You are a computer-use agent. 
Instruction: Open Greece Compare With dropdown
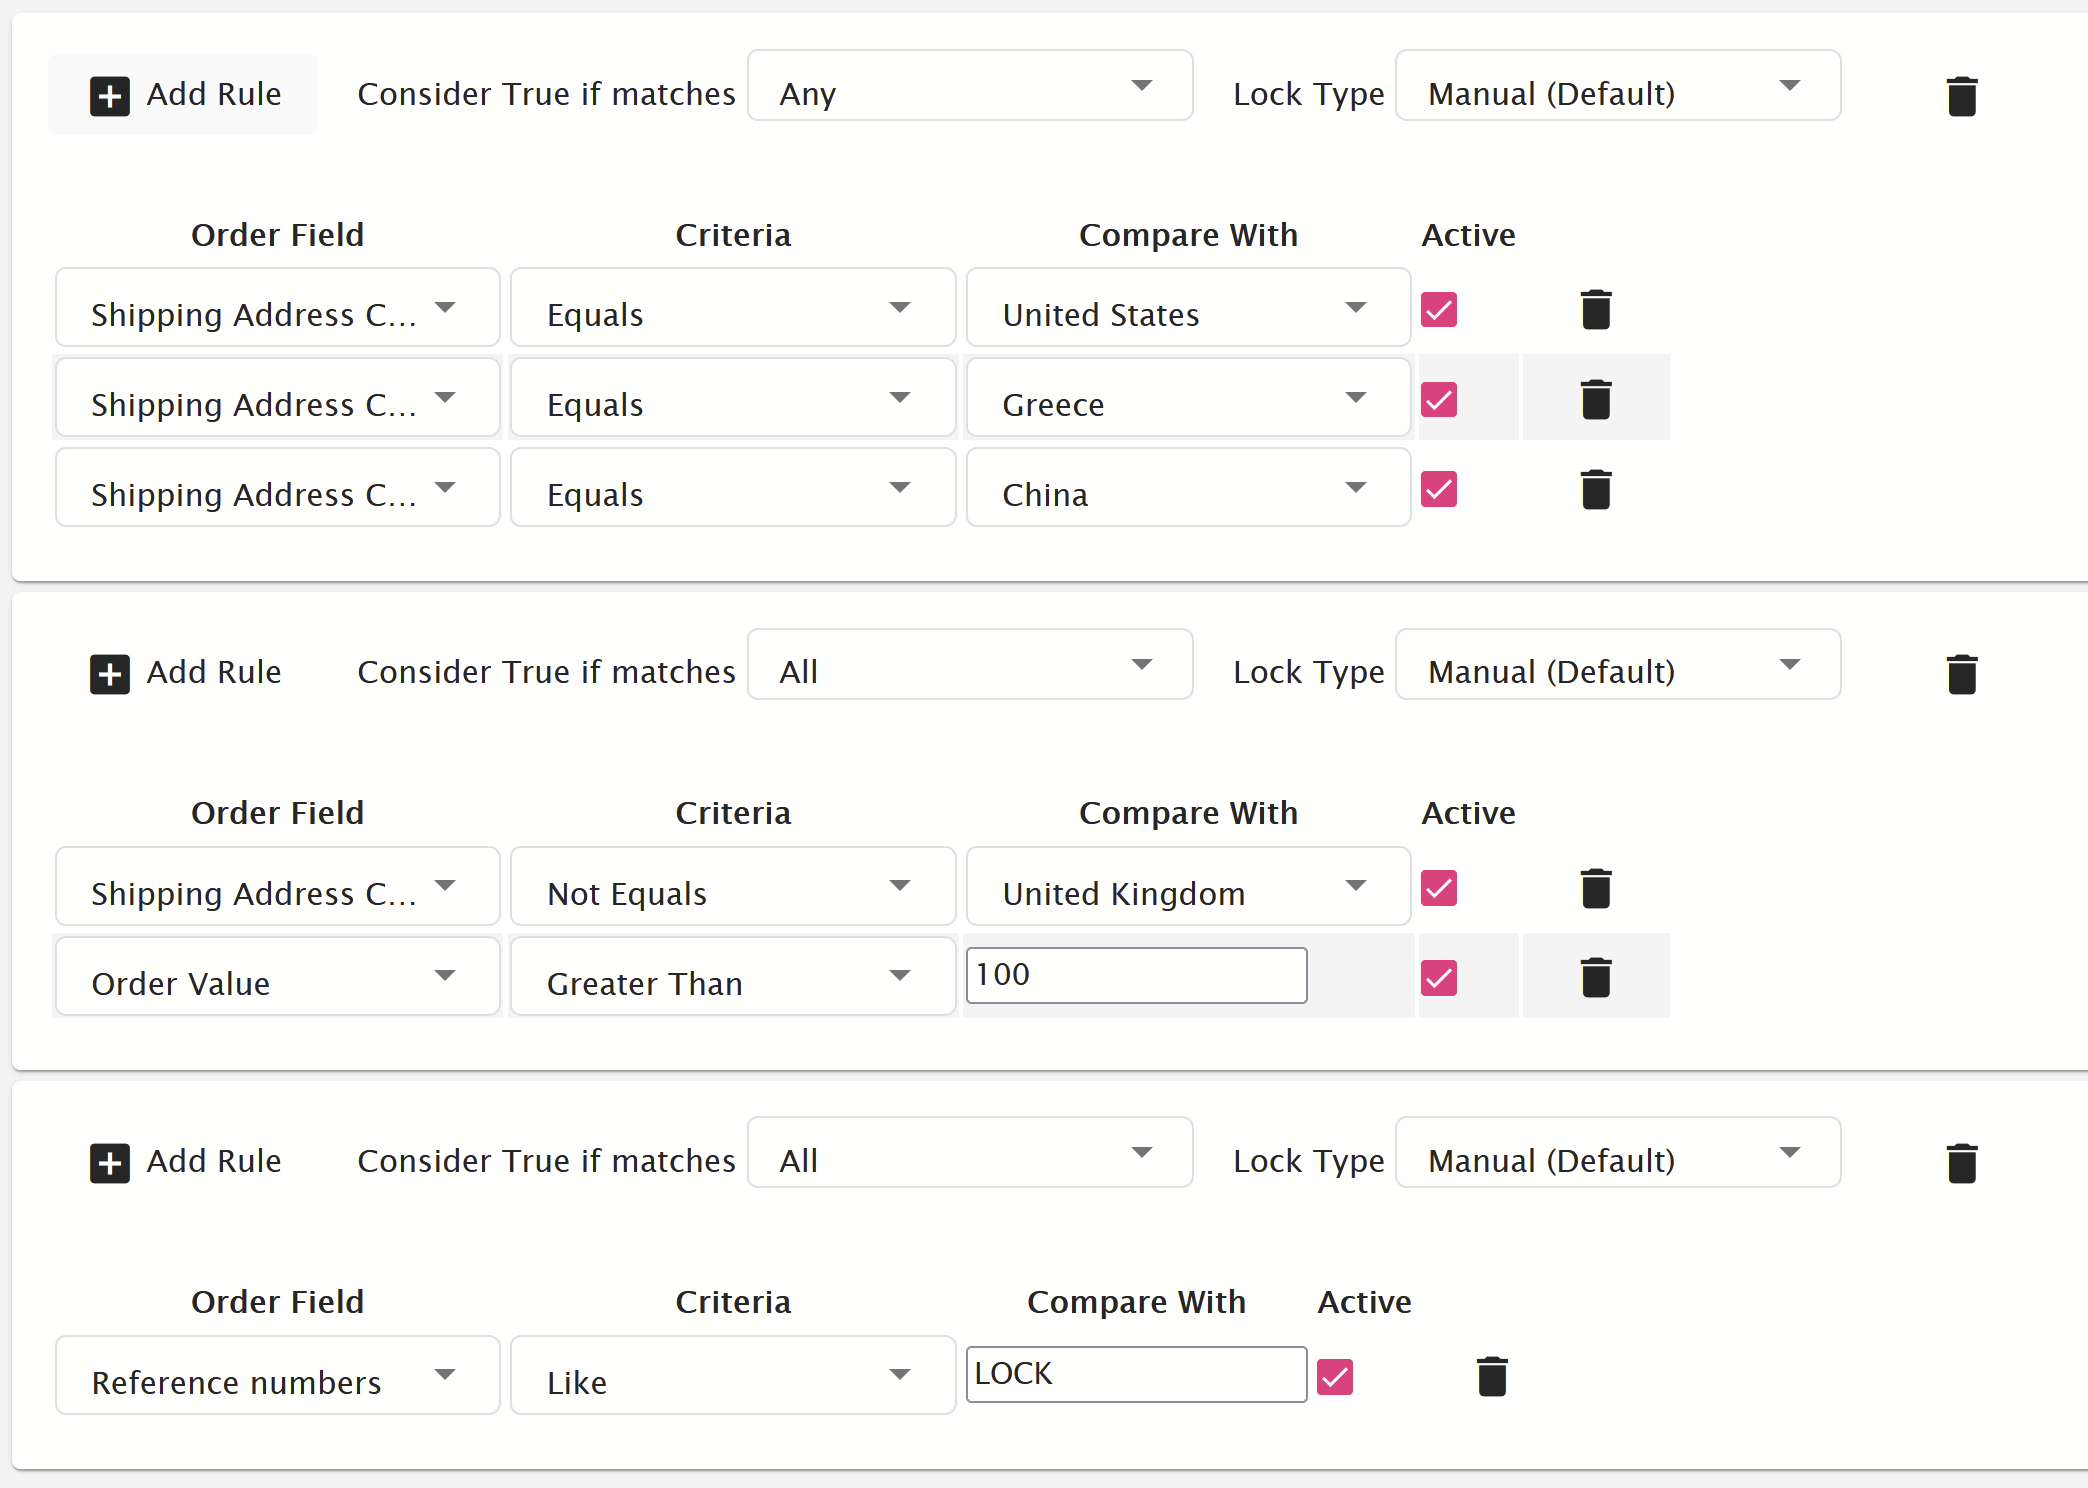pos(1188,397)
